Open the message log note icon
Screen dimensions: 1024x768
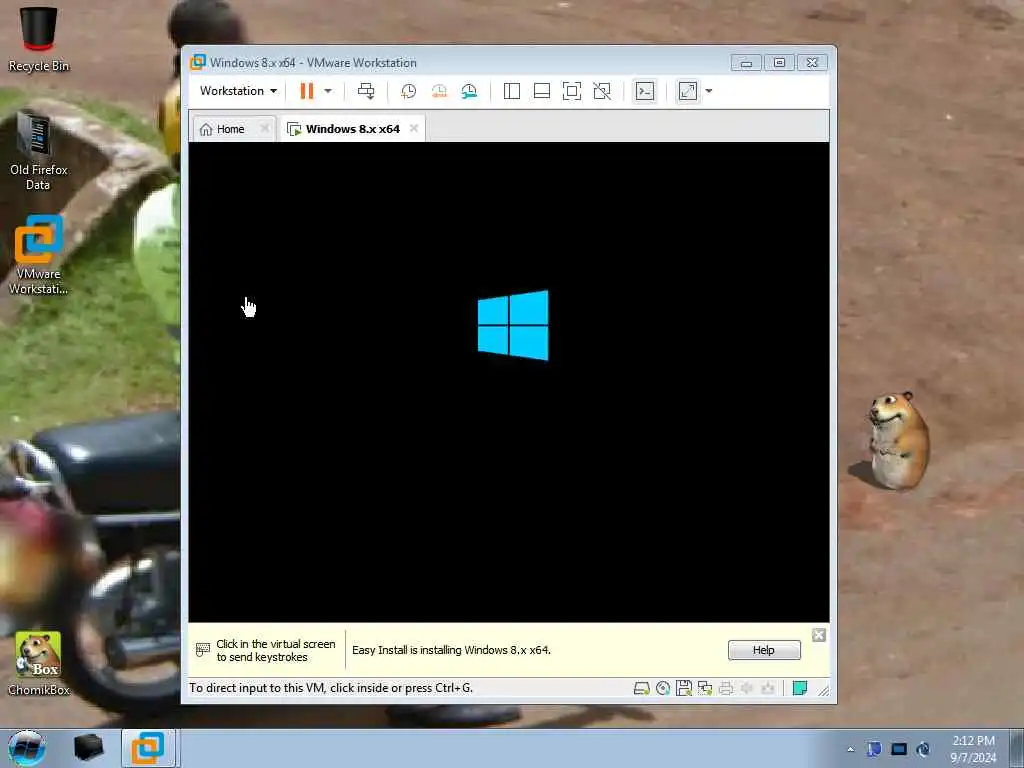(x=799, y=688)
